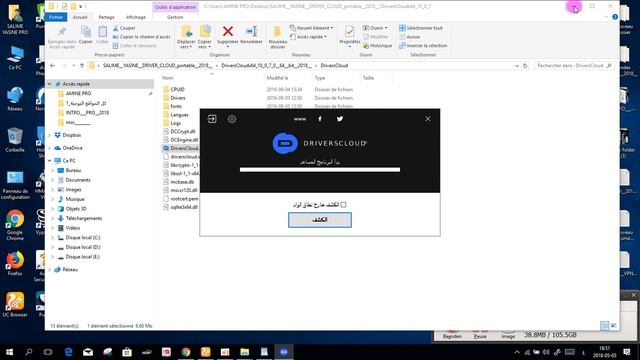This screenshot has width=640, height=360.
Task: Switch to the Gestion ribbon tab
Action: point(175,17)
